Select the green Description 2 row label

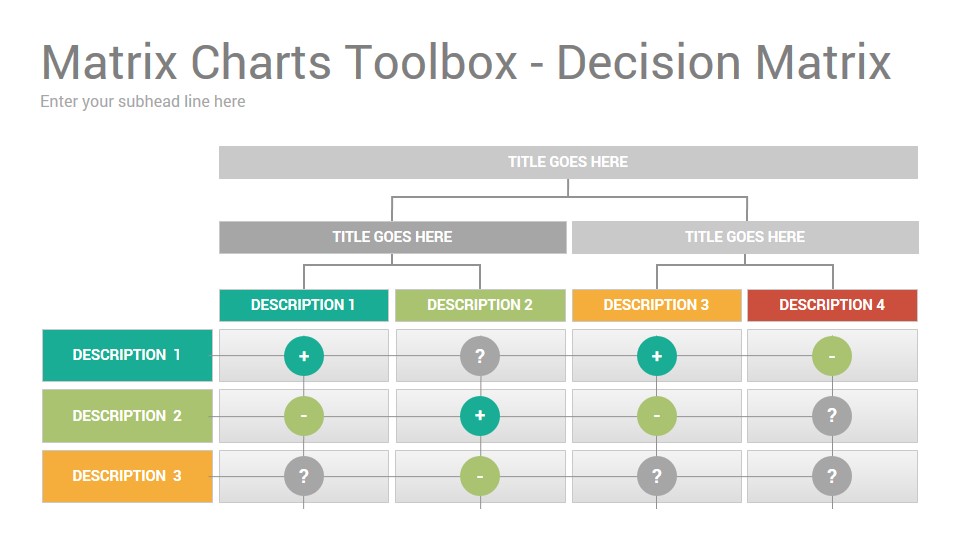coord(127,416)
